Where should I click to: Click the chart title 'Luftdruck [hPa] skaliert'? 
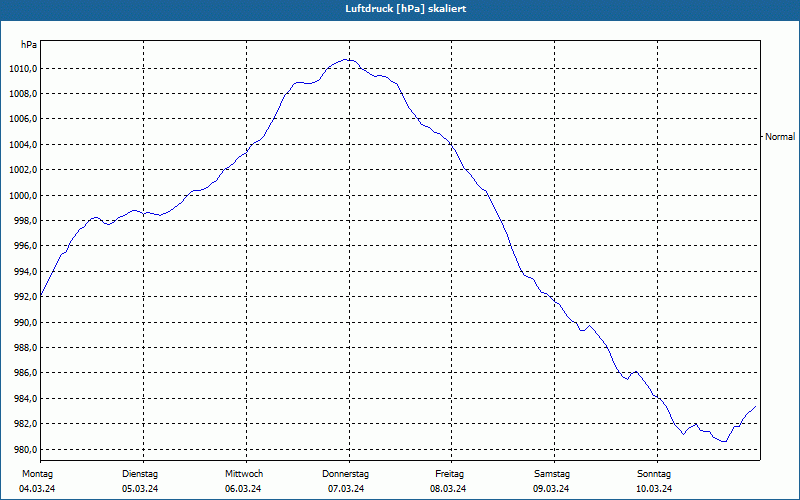click(x=406, y=9)
